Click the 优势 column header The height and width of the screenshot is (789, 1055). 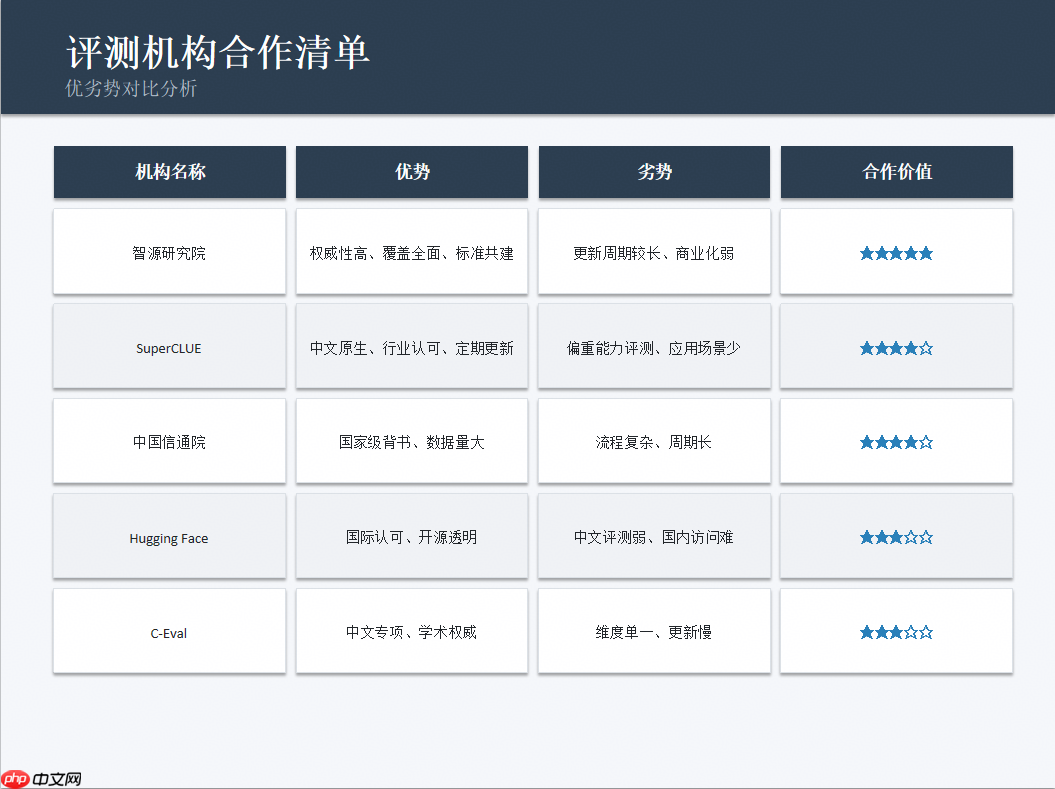click(x=412, y=172)
